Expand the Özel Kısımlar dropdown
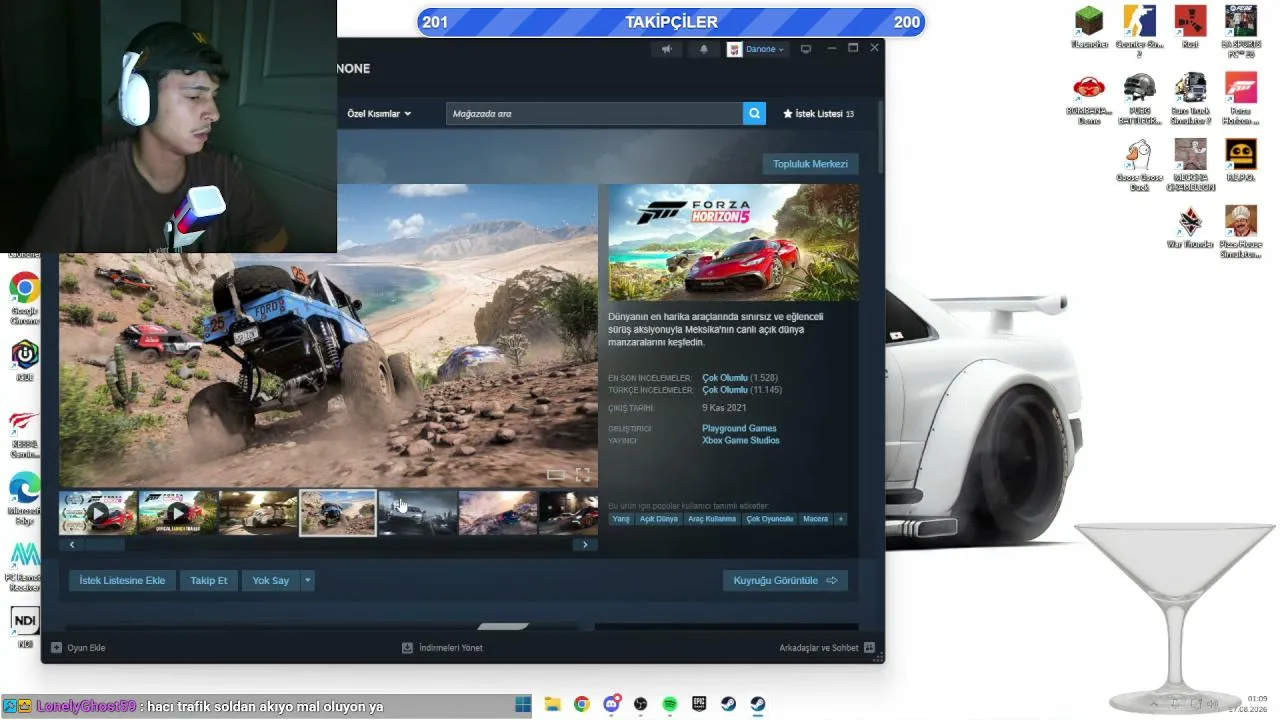 coord(379,114)
